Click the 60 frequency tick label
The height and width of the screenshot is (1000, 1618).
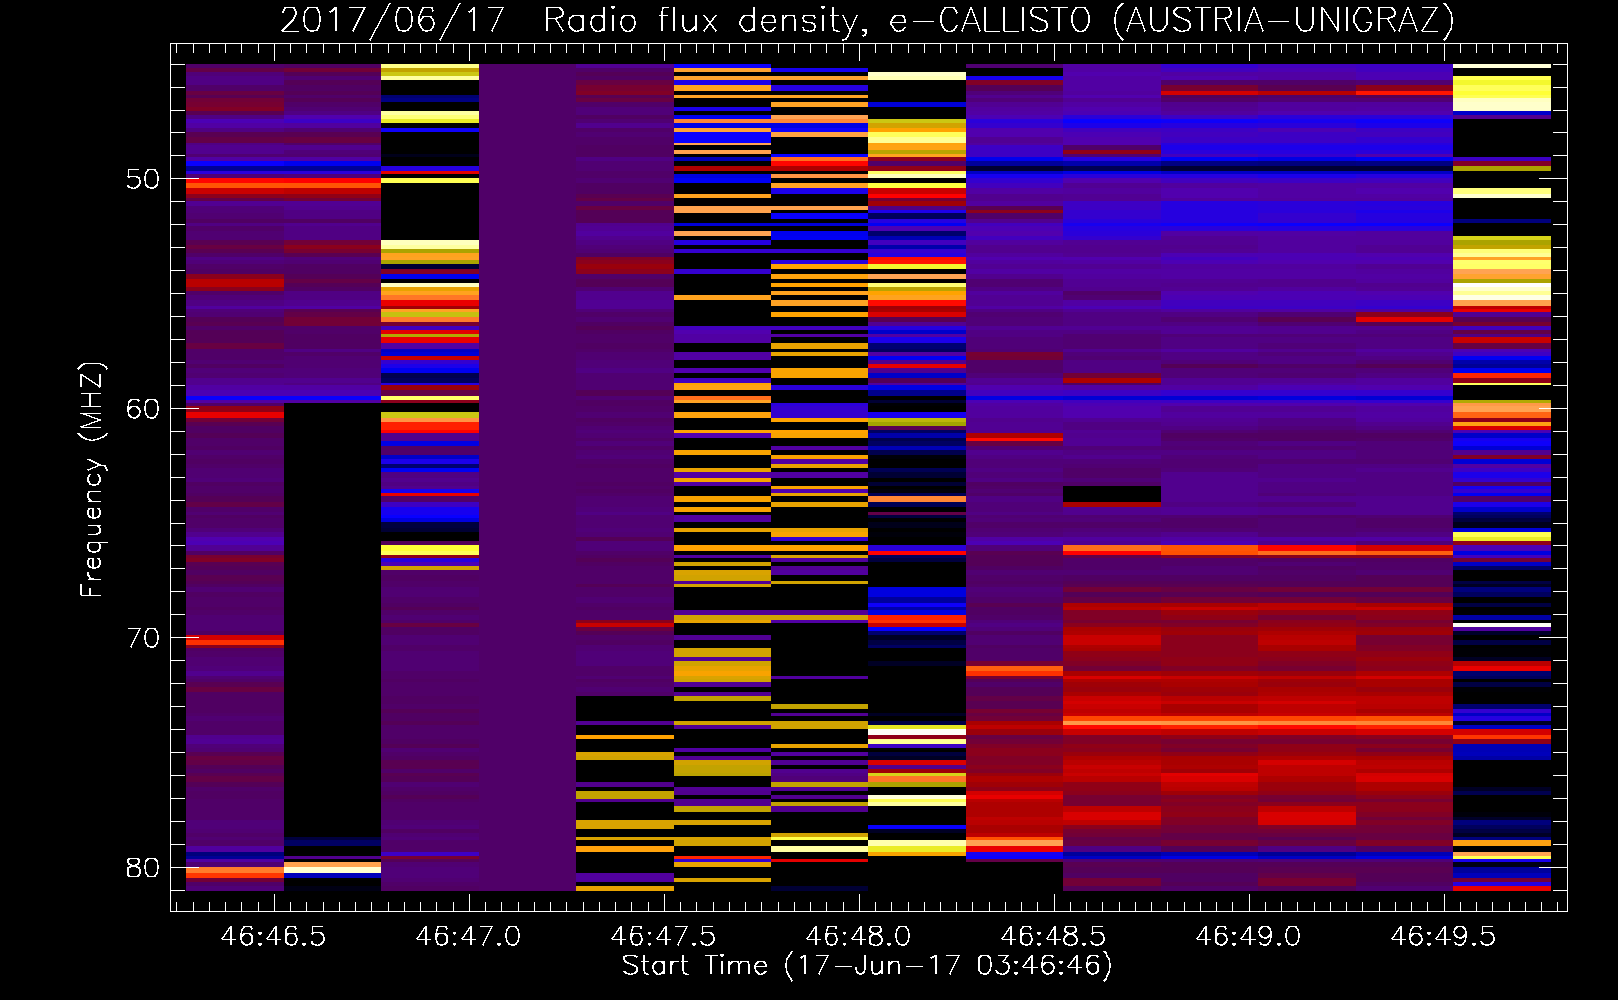click(143, 409)
